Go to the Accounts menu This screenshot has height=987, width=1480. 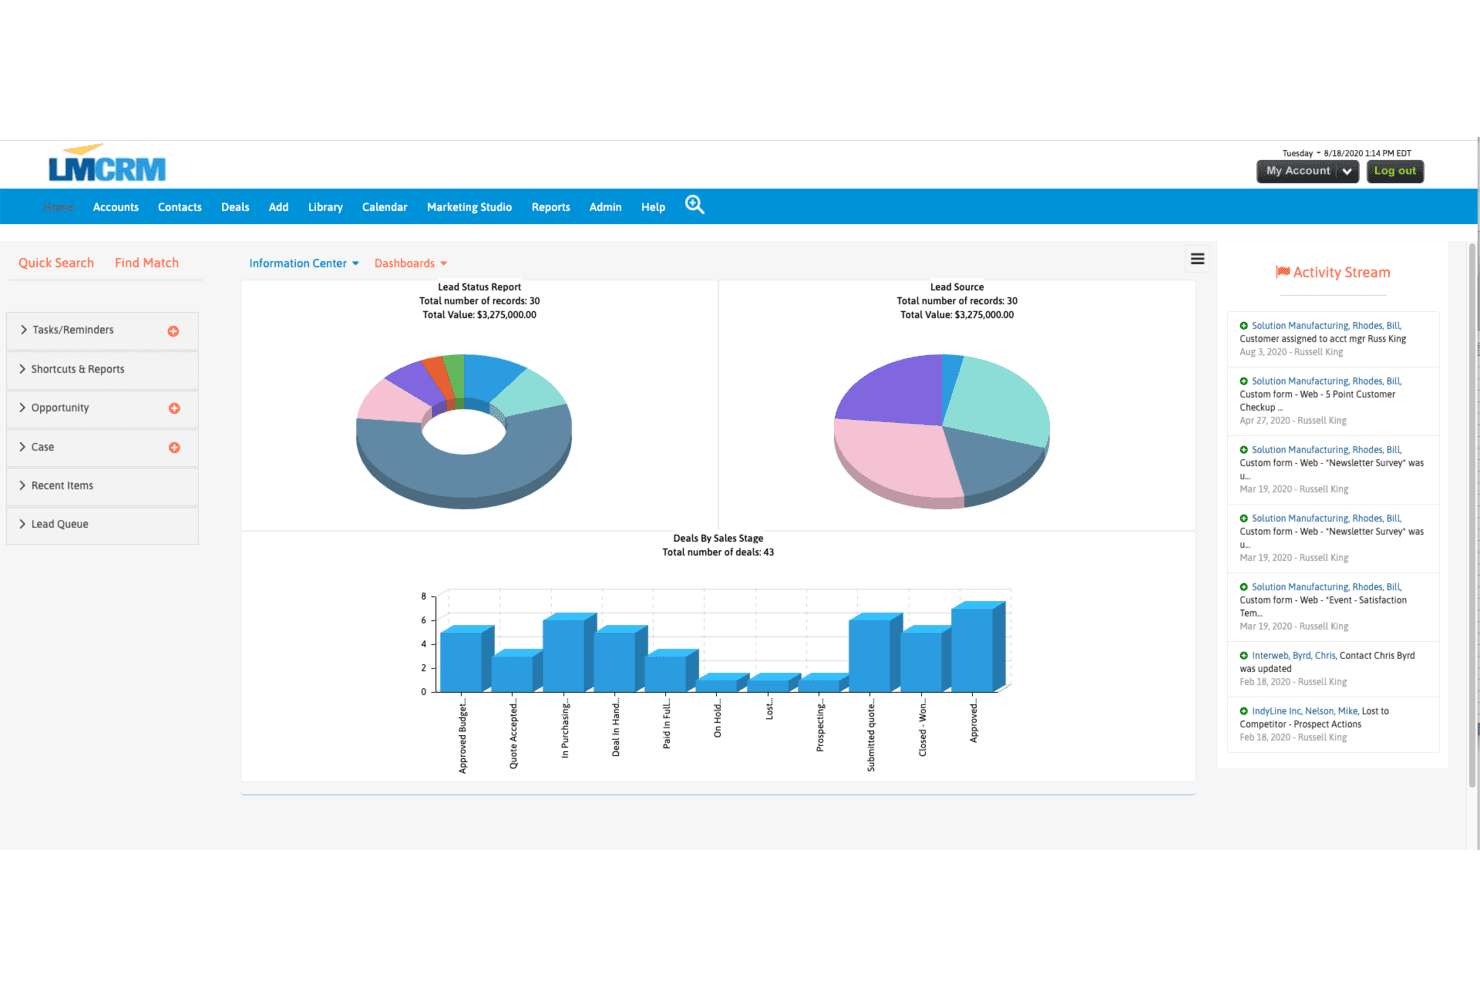[x=116, y=207]
